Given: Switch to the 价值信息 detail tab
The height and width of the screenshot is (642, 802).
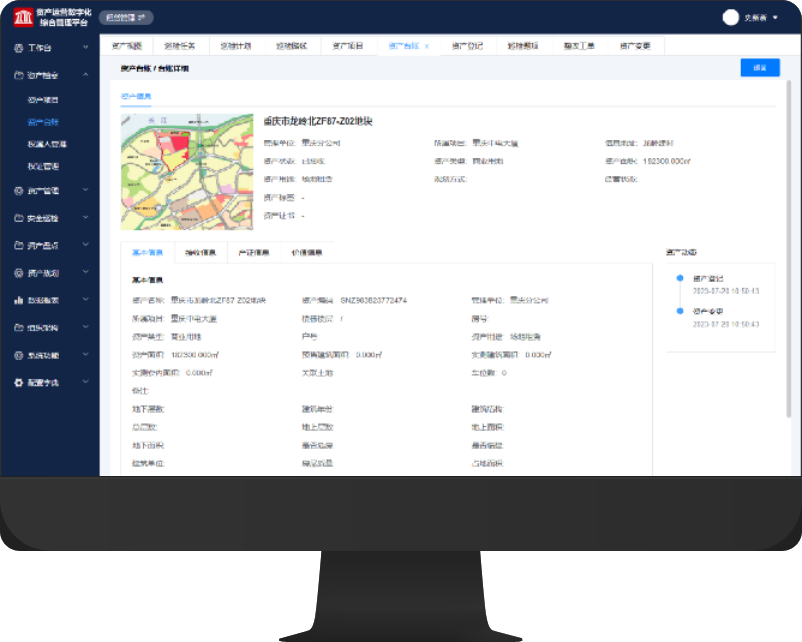Looking at the screenshot, I should coord(307,253).
